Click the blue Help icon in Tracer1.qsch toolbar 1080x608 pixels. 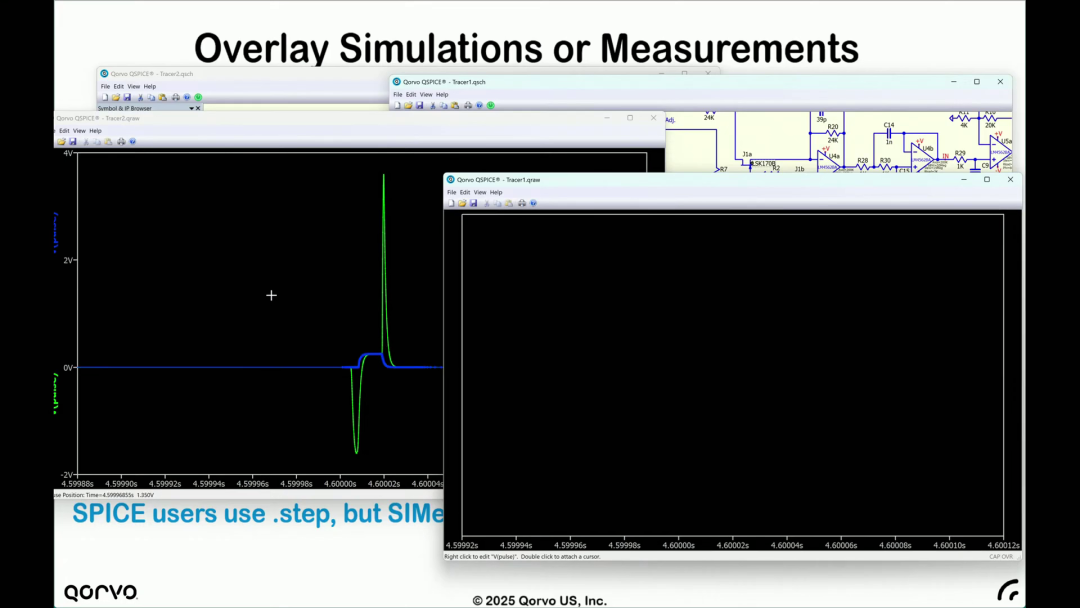[479, 106]
